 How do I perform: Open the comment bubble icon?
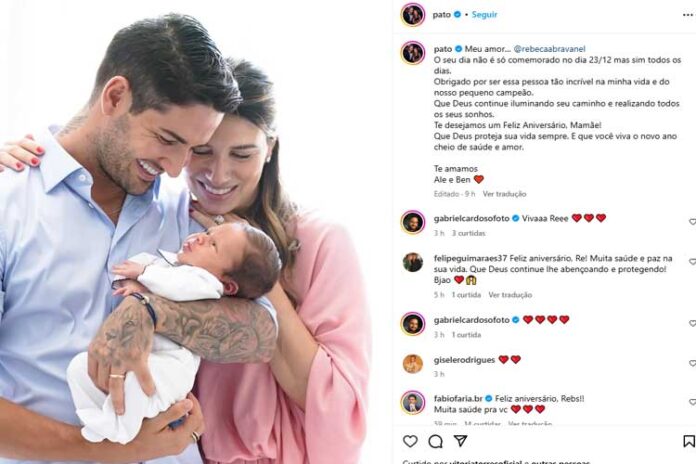click(435, 441)
